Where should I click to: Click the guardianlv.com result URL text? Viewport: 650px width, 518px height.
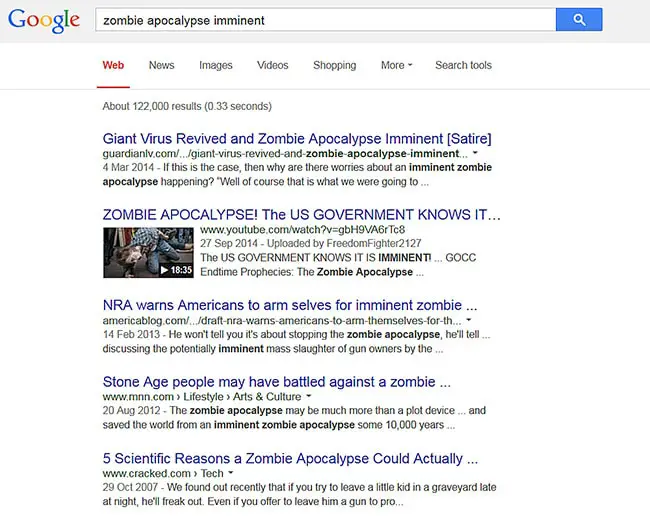(285, 154)
